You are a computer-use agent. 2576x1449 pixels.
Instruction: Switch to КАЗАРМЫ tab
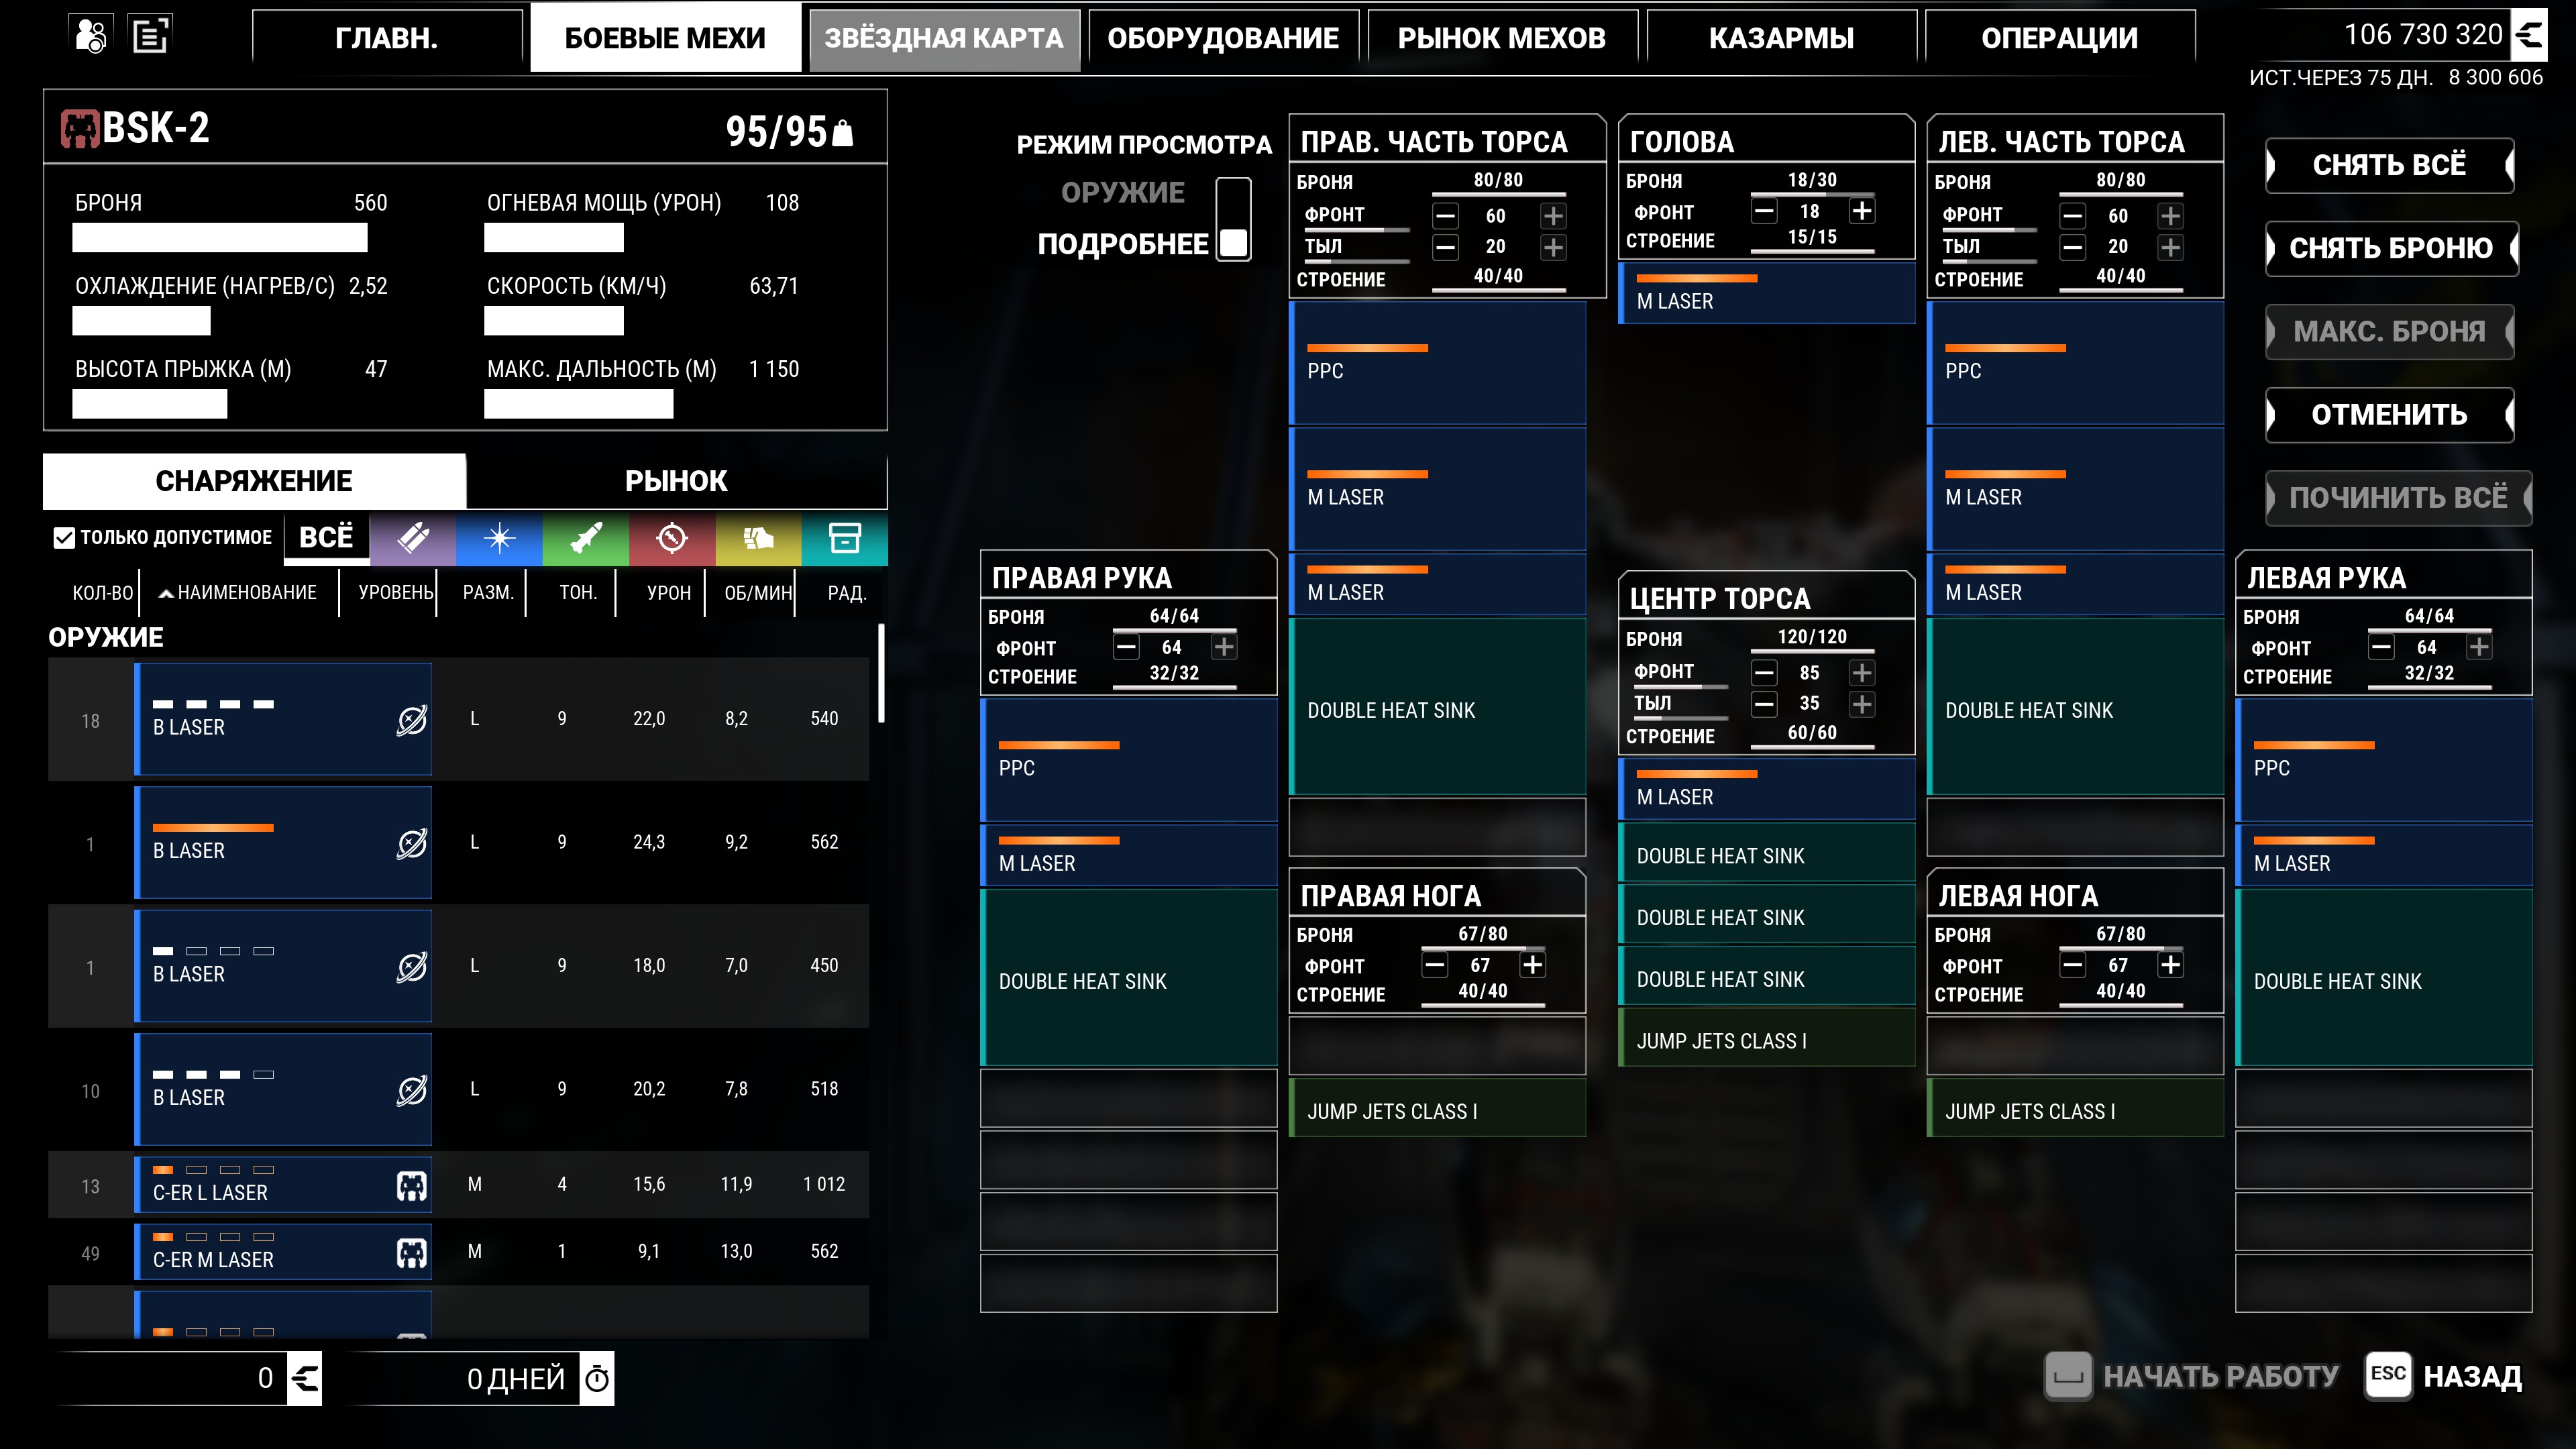click(x=1781, y=39)
